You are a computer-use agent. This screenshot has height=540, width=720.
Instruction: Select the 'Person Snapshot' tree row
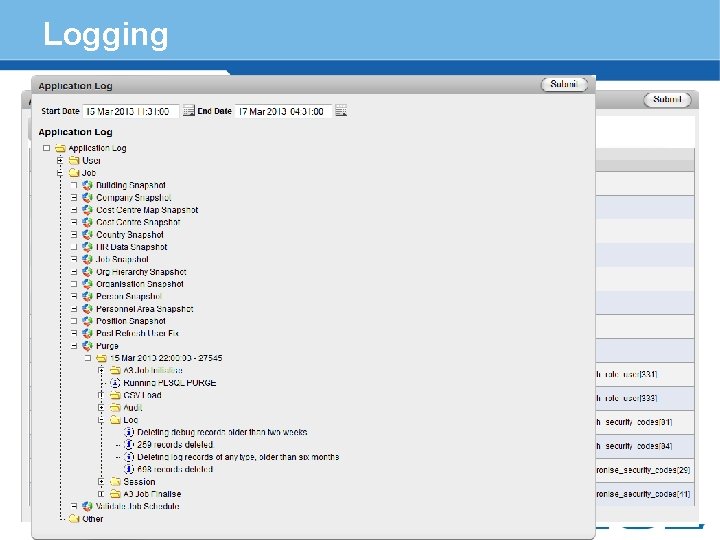tap(129, 297)
